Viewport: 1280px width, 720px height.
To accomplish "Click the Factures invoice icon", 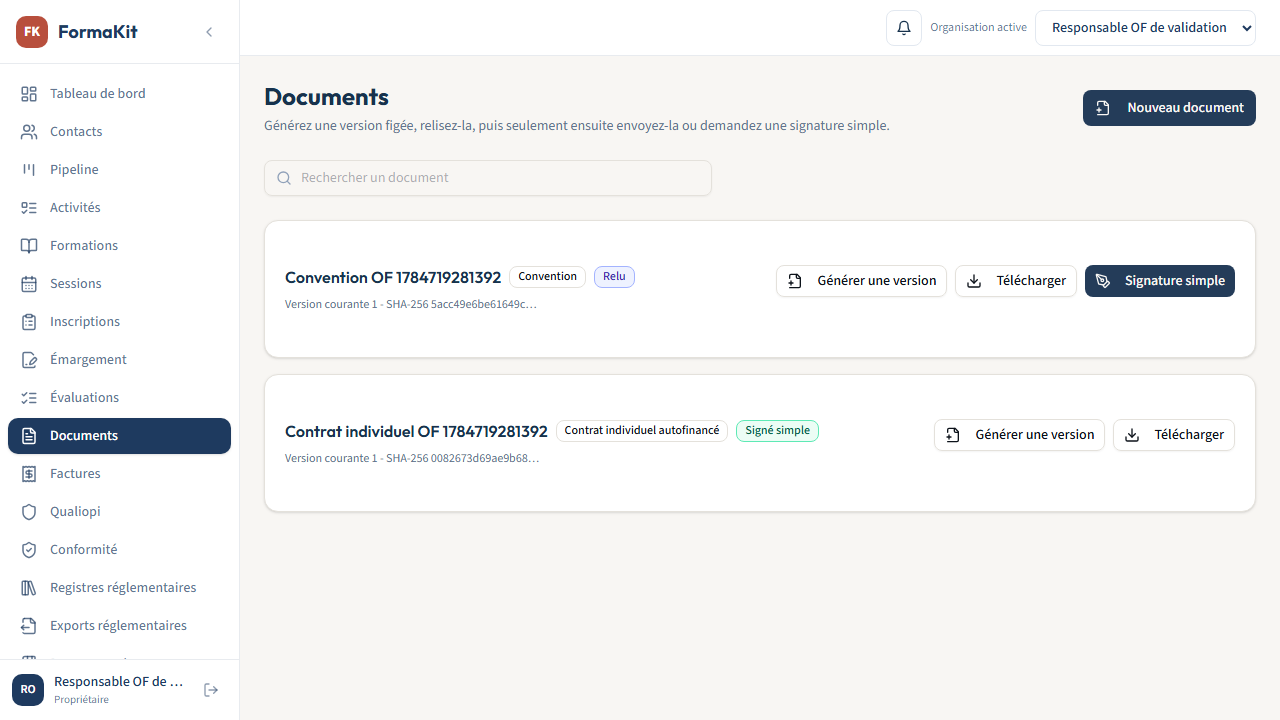I will [x=29, y=474].
